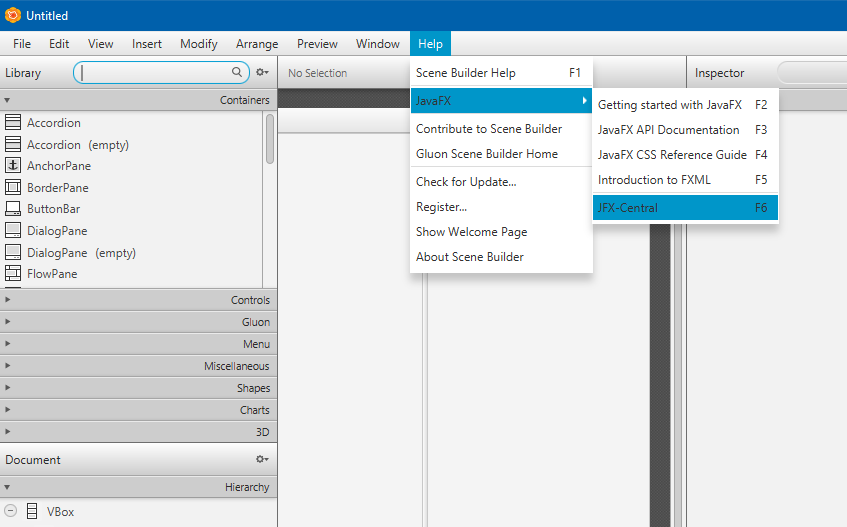Open the Edit menu
847x527 pixels.
59,44
